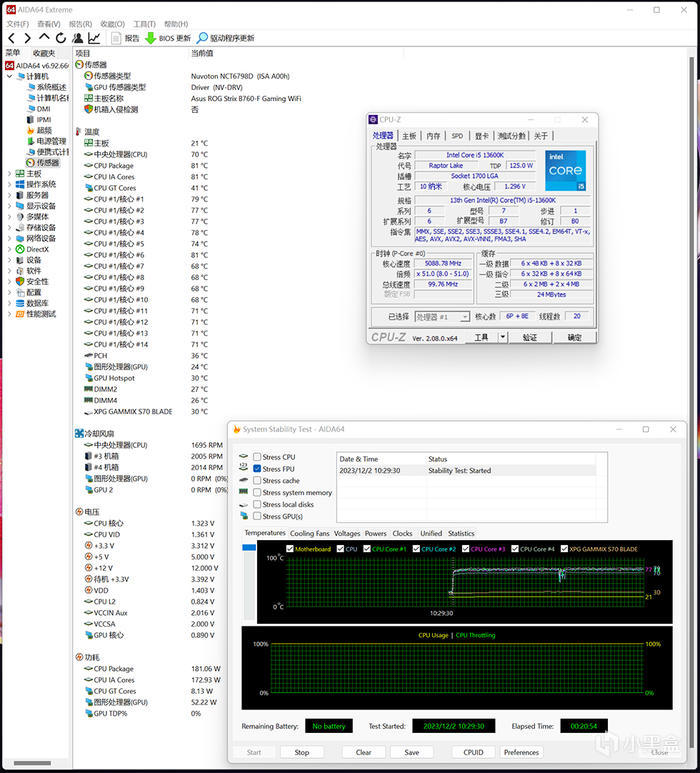Image resolution: width=700 pixels, height=773 pixels.
Task: Collapse the 计算机 tree node
Action: (9, 76)
